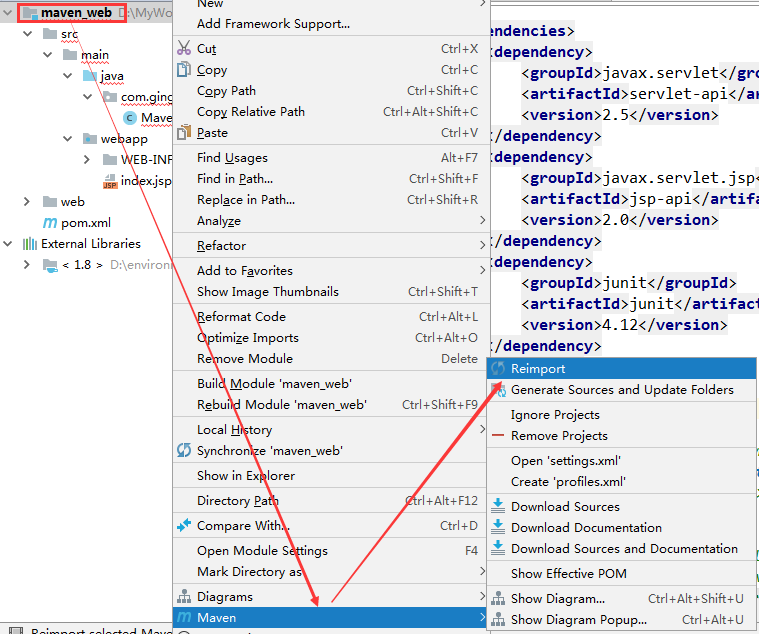Select Copy Path menu entry
Viewport: 759px width, 634px height.
tap(331, 91)
